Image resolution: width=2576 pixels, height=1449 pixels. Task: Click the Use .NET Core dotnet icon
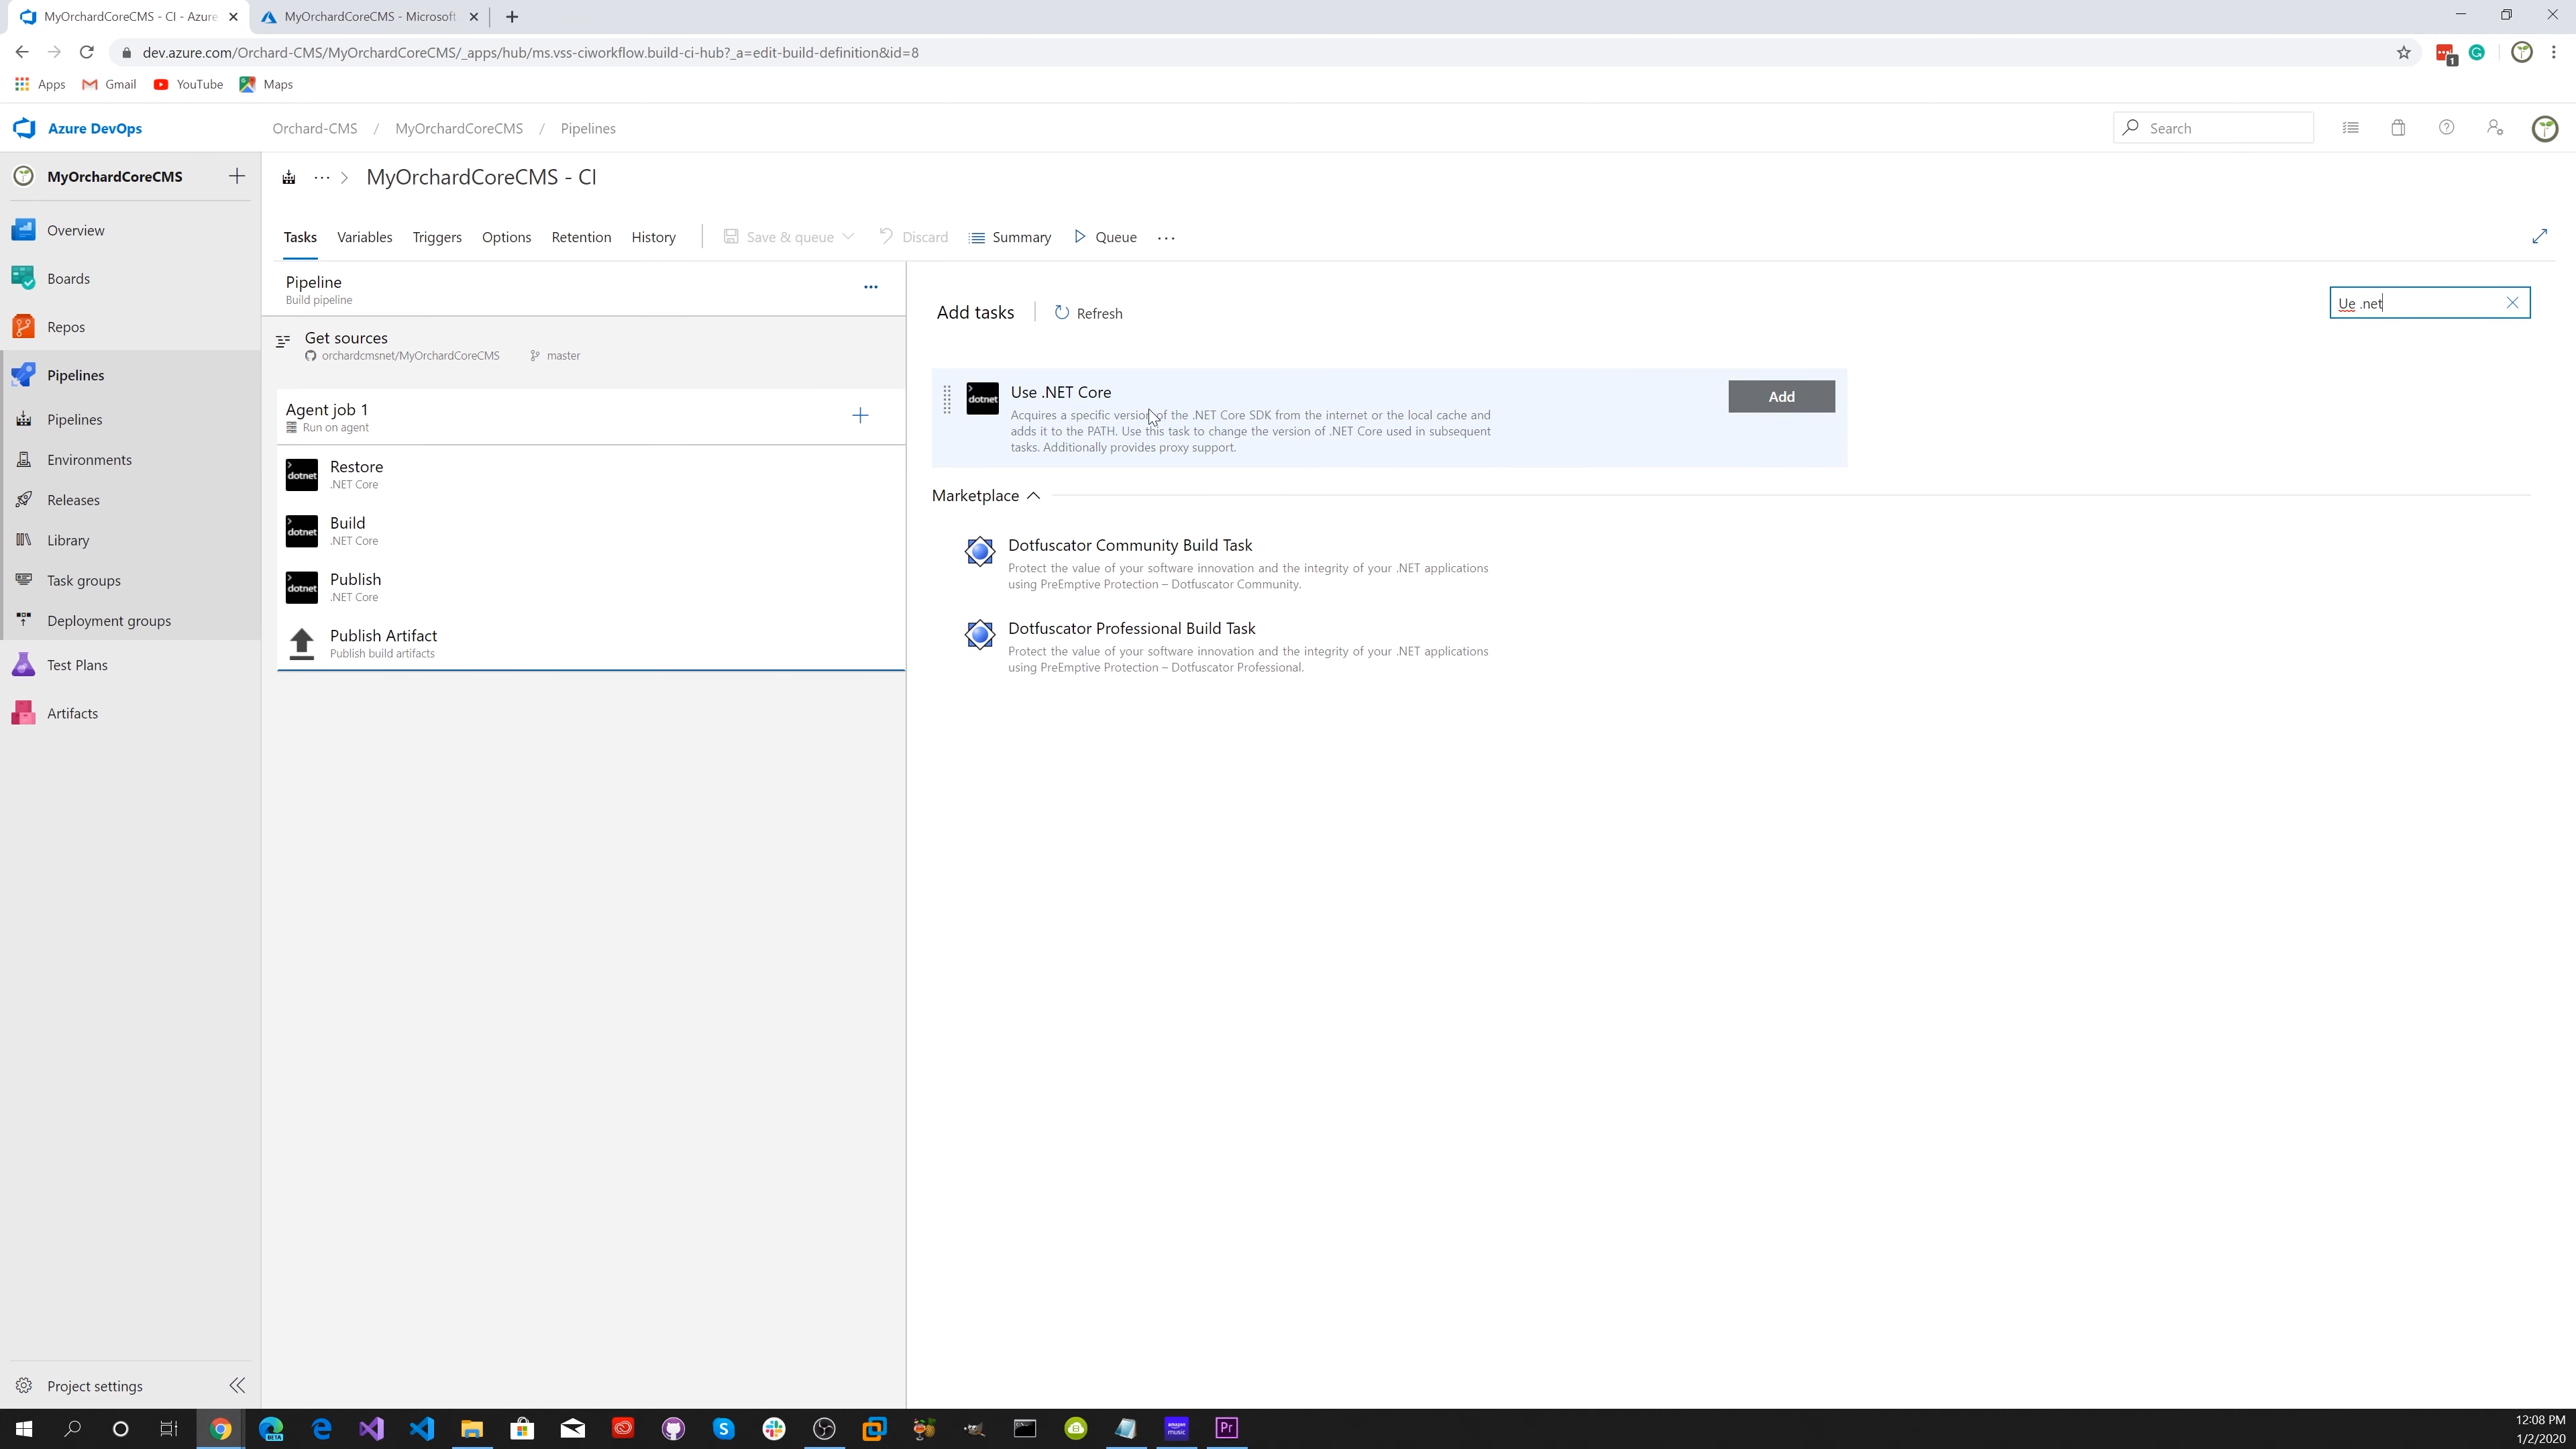(x=982, y=398)
